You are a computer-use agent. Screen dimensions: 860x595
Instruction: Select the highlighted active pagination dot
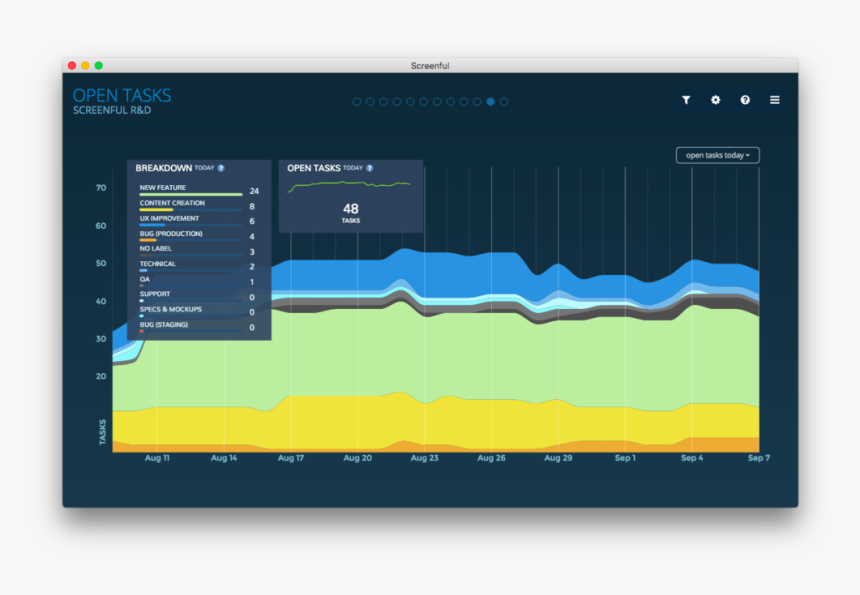click(x=490, y=101)
